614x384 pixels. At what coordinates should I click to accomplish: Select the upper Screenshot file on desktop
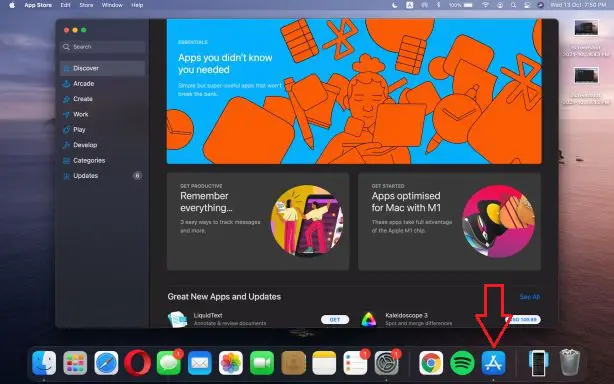(586, 38)
